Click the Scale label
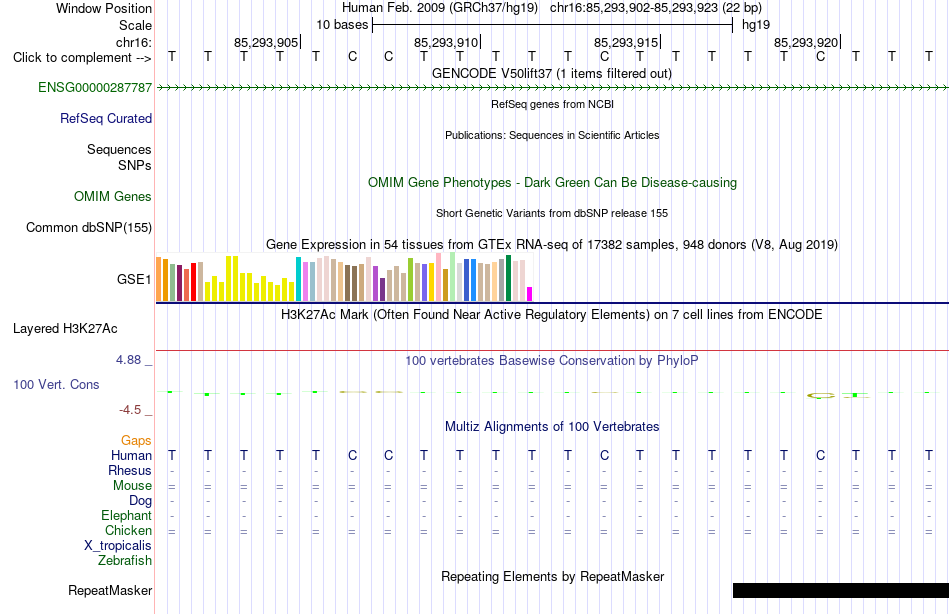 [135, 25]
